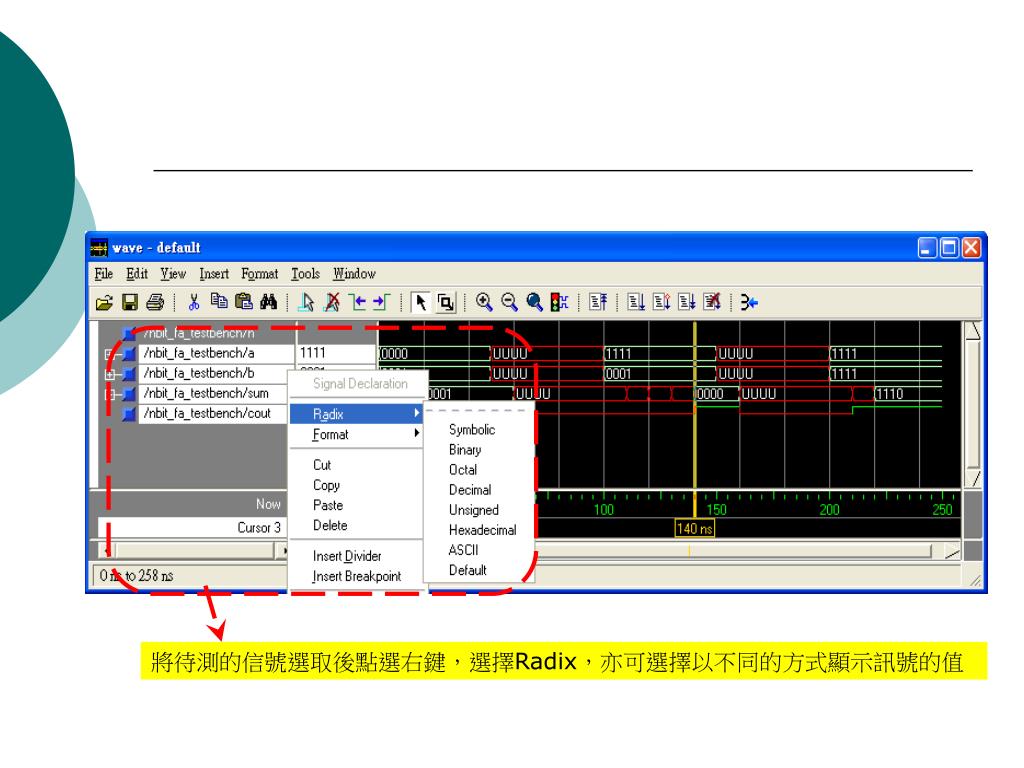The width and height of the screenshot is (1024, 768).
Task: Activate the Select Mode arrow tool
Action: 421,302
